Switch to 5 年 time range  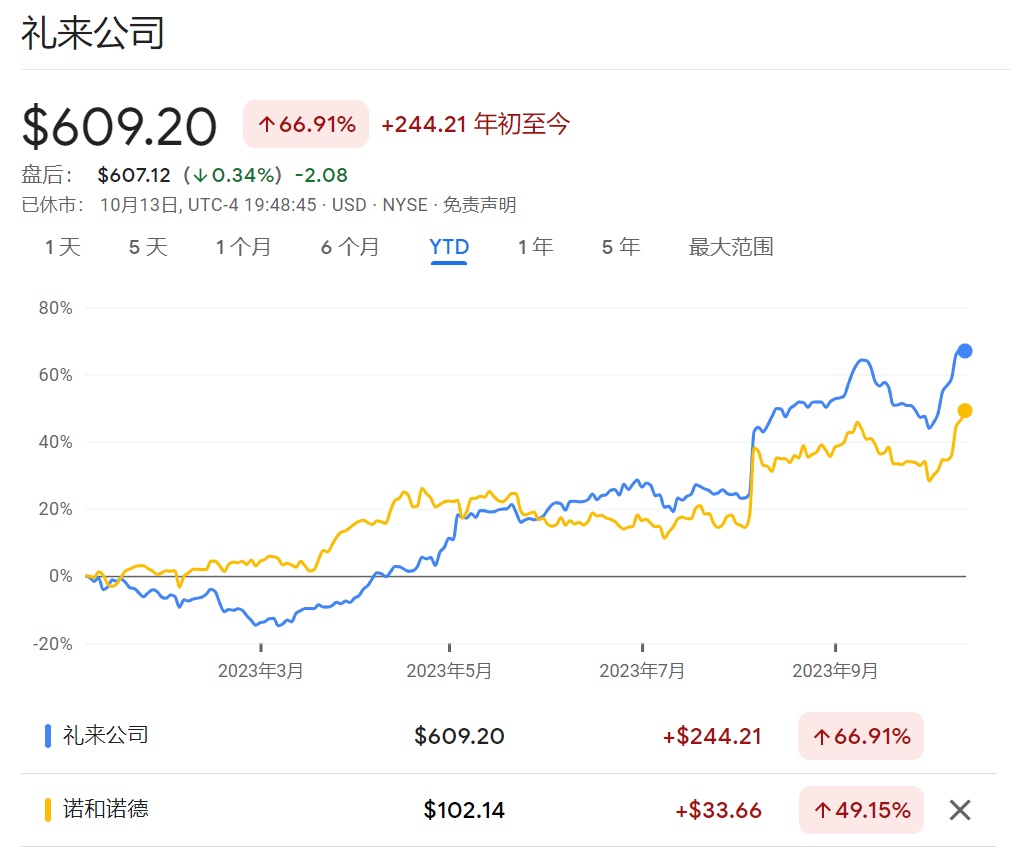(621, 247)
